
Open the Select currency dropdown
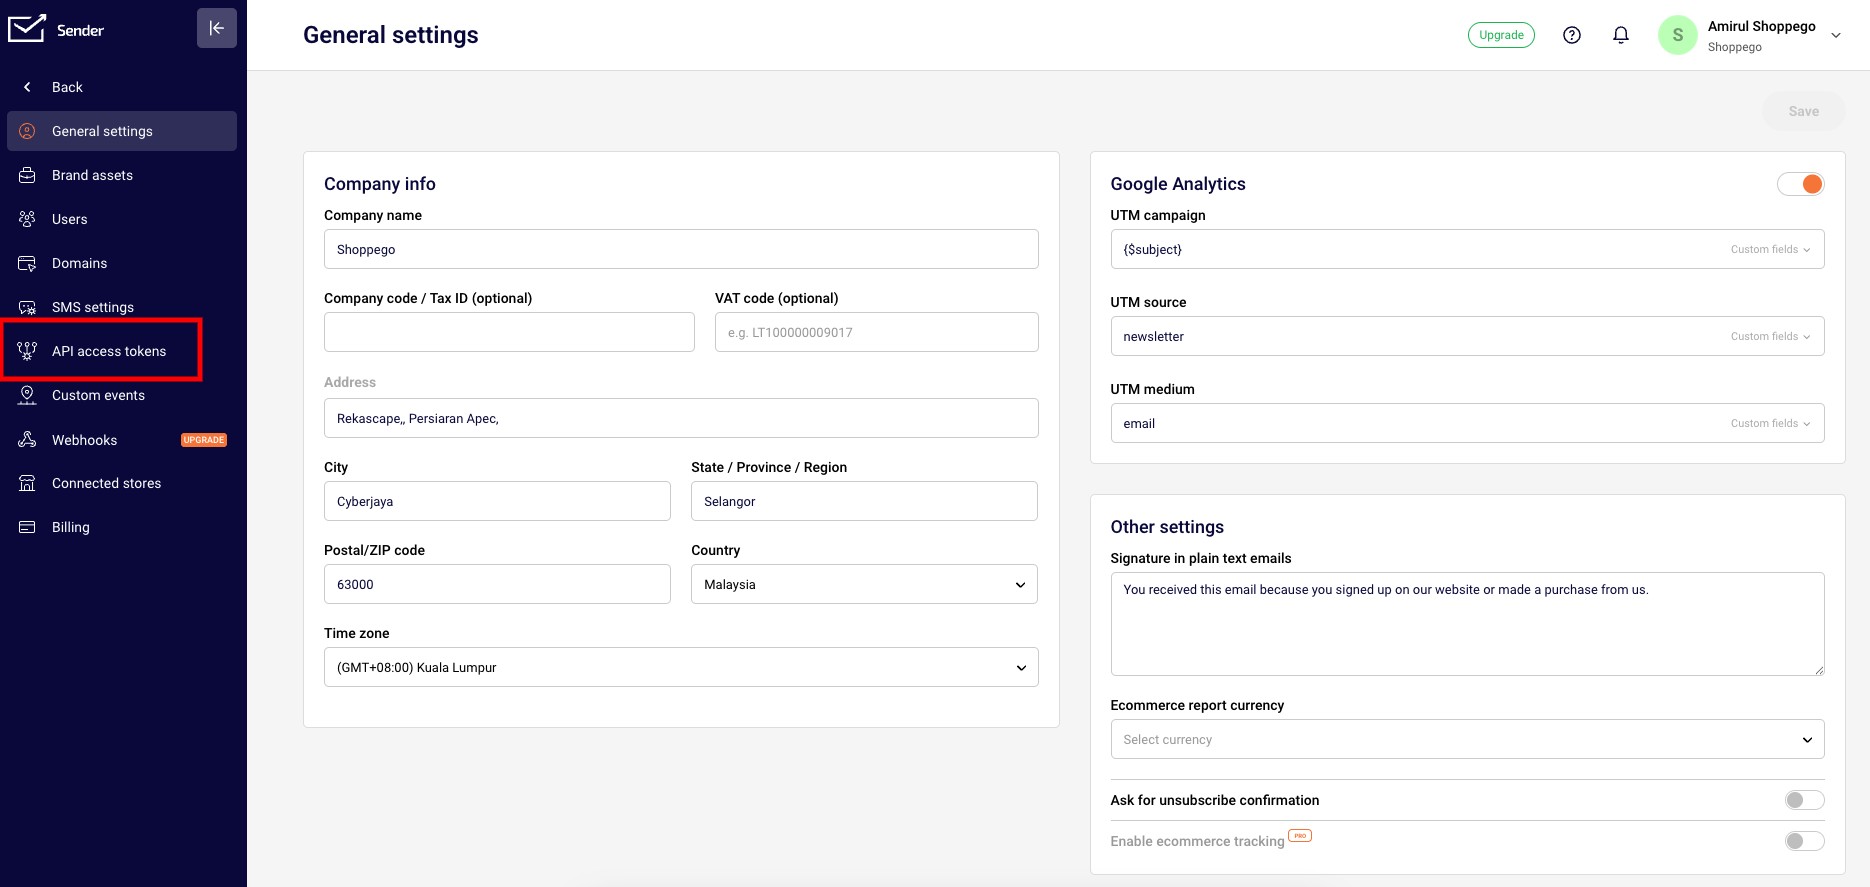click(1467, 739)
